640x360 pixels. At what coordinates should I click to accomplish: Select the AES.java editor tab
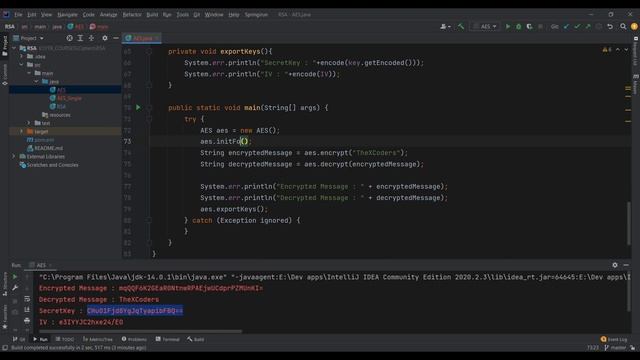pyautogui.click(x=142, y=38)
